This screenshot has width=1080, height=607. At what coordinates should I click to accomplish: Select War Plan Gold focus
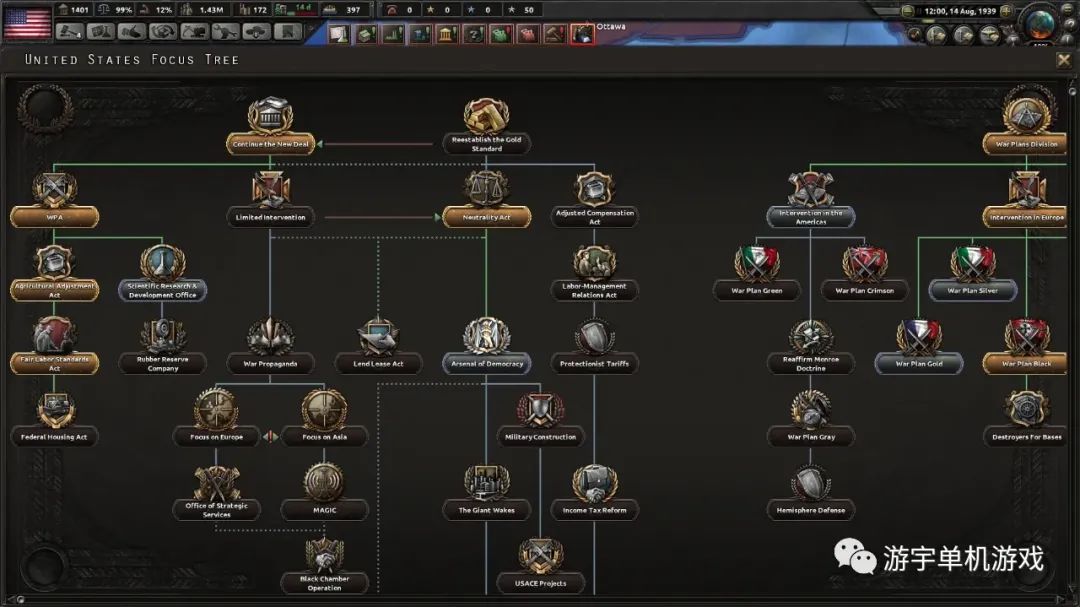click(919, 346)
